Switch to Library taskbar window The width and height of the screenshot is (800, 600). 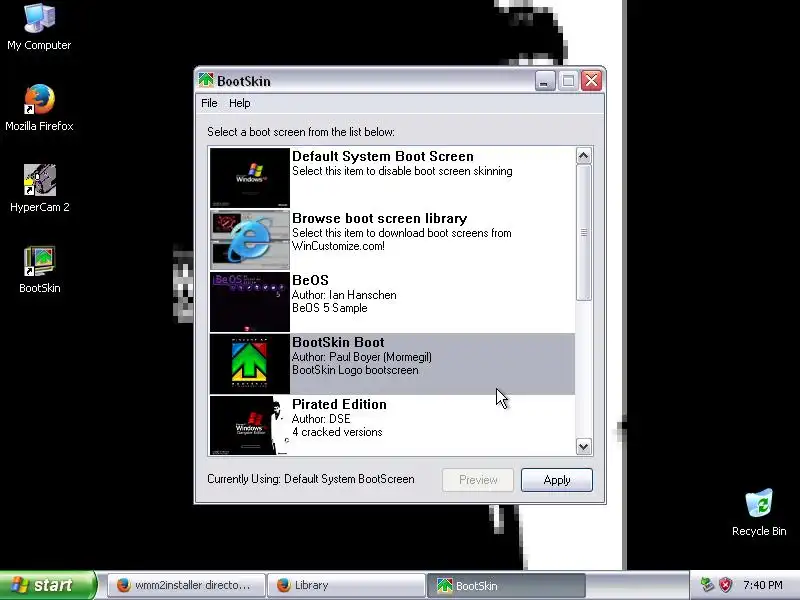pyautogui.click(x=347, y=585)
